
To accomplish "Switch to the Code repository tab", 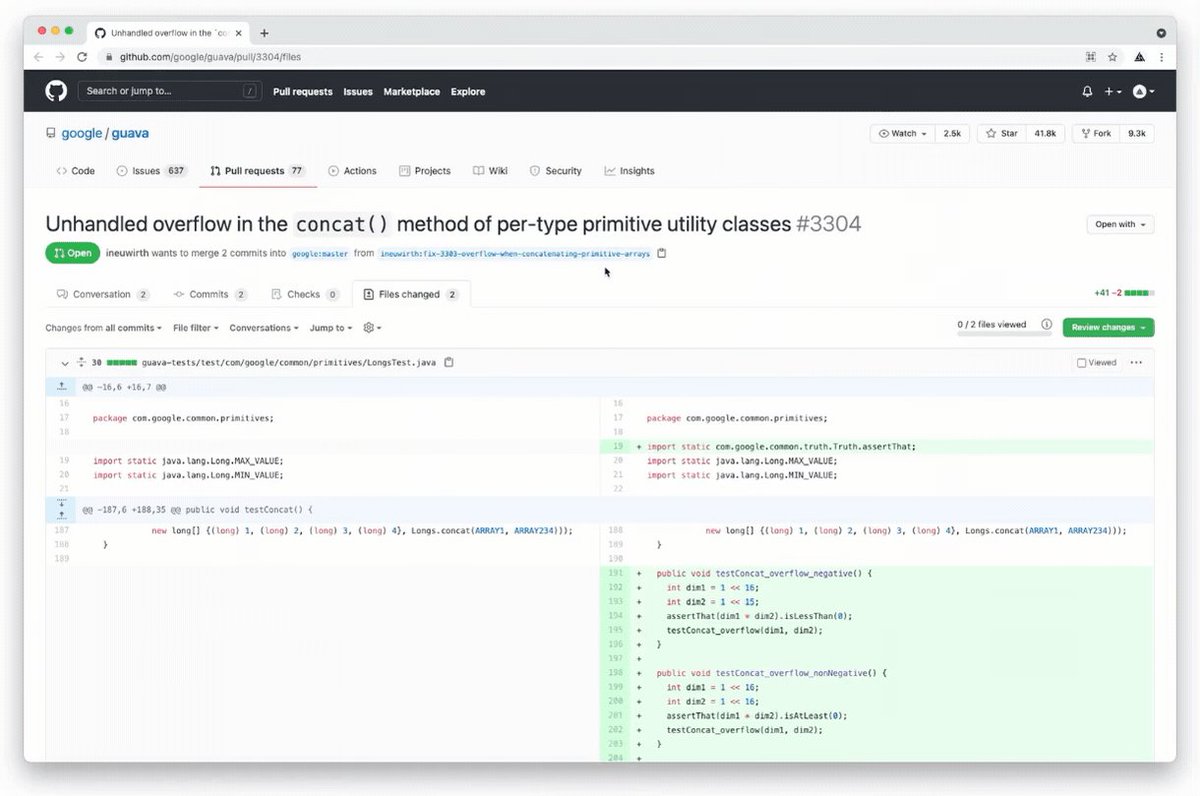I will [x=76, y=171].
